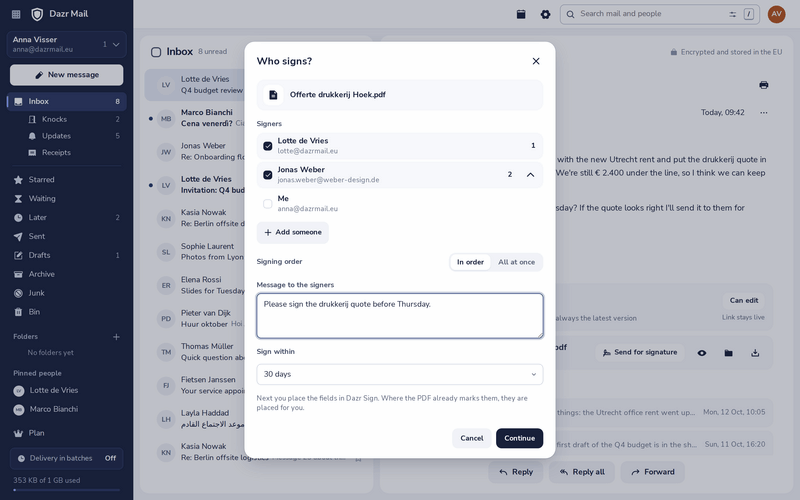Image resolution: width=800 pixels, height=500 pixels.
Task: Print the open message
Action: pos(764,85)
